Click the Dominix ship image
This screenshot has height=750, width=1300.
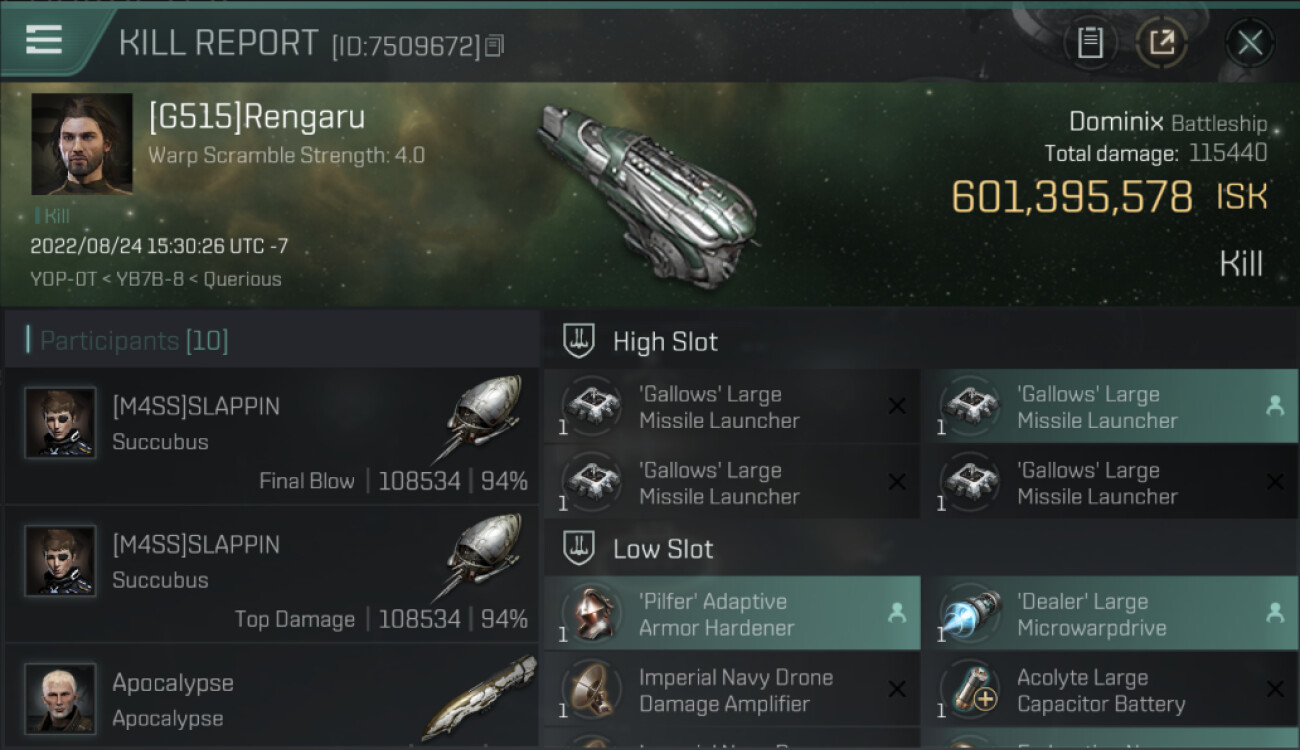(x=647, y=194)
